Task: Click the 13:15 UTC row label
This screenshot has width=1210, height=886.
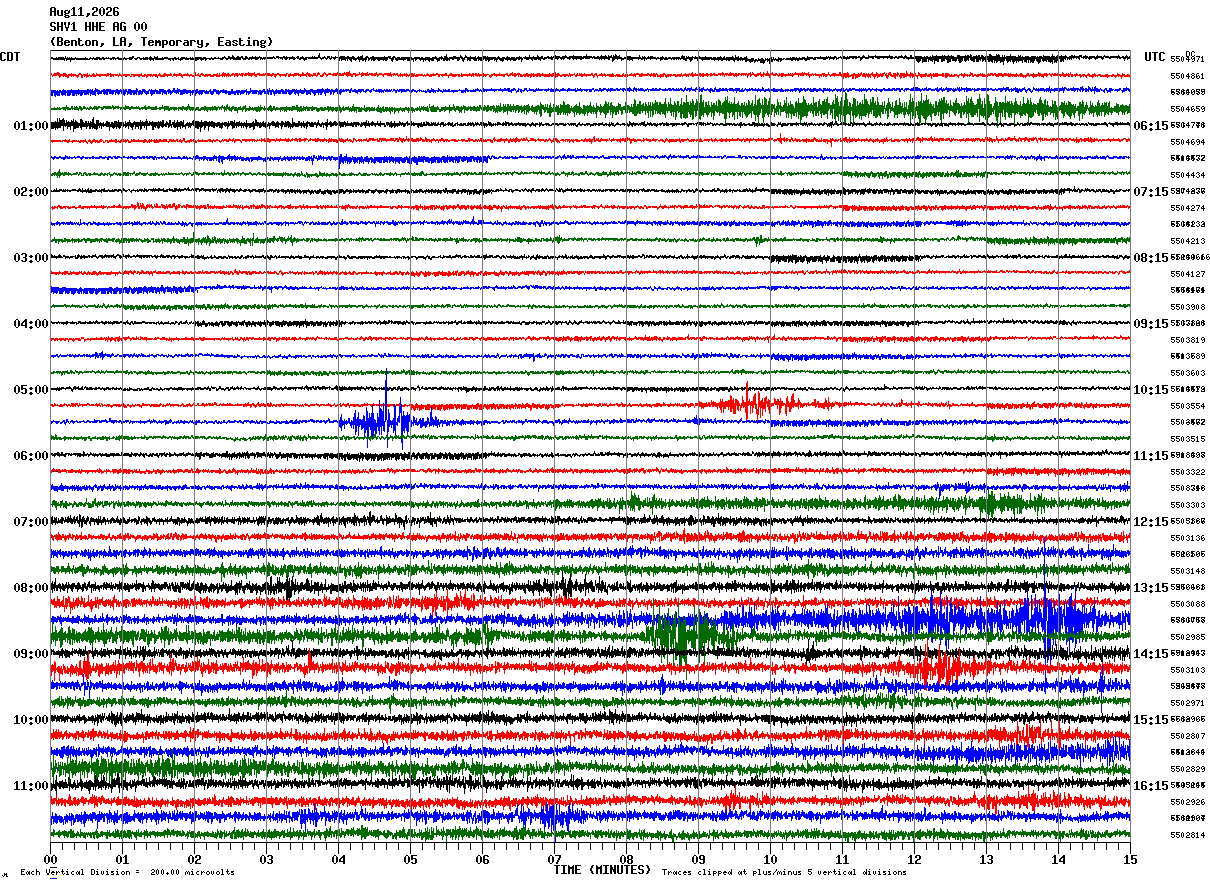Action: [x=1150, y=588]
